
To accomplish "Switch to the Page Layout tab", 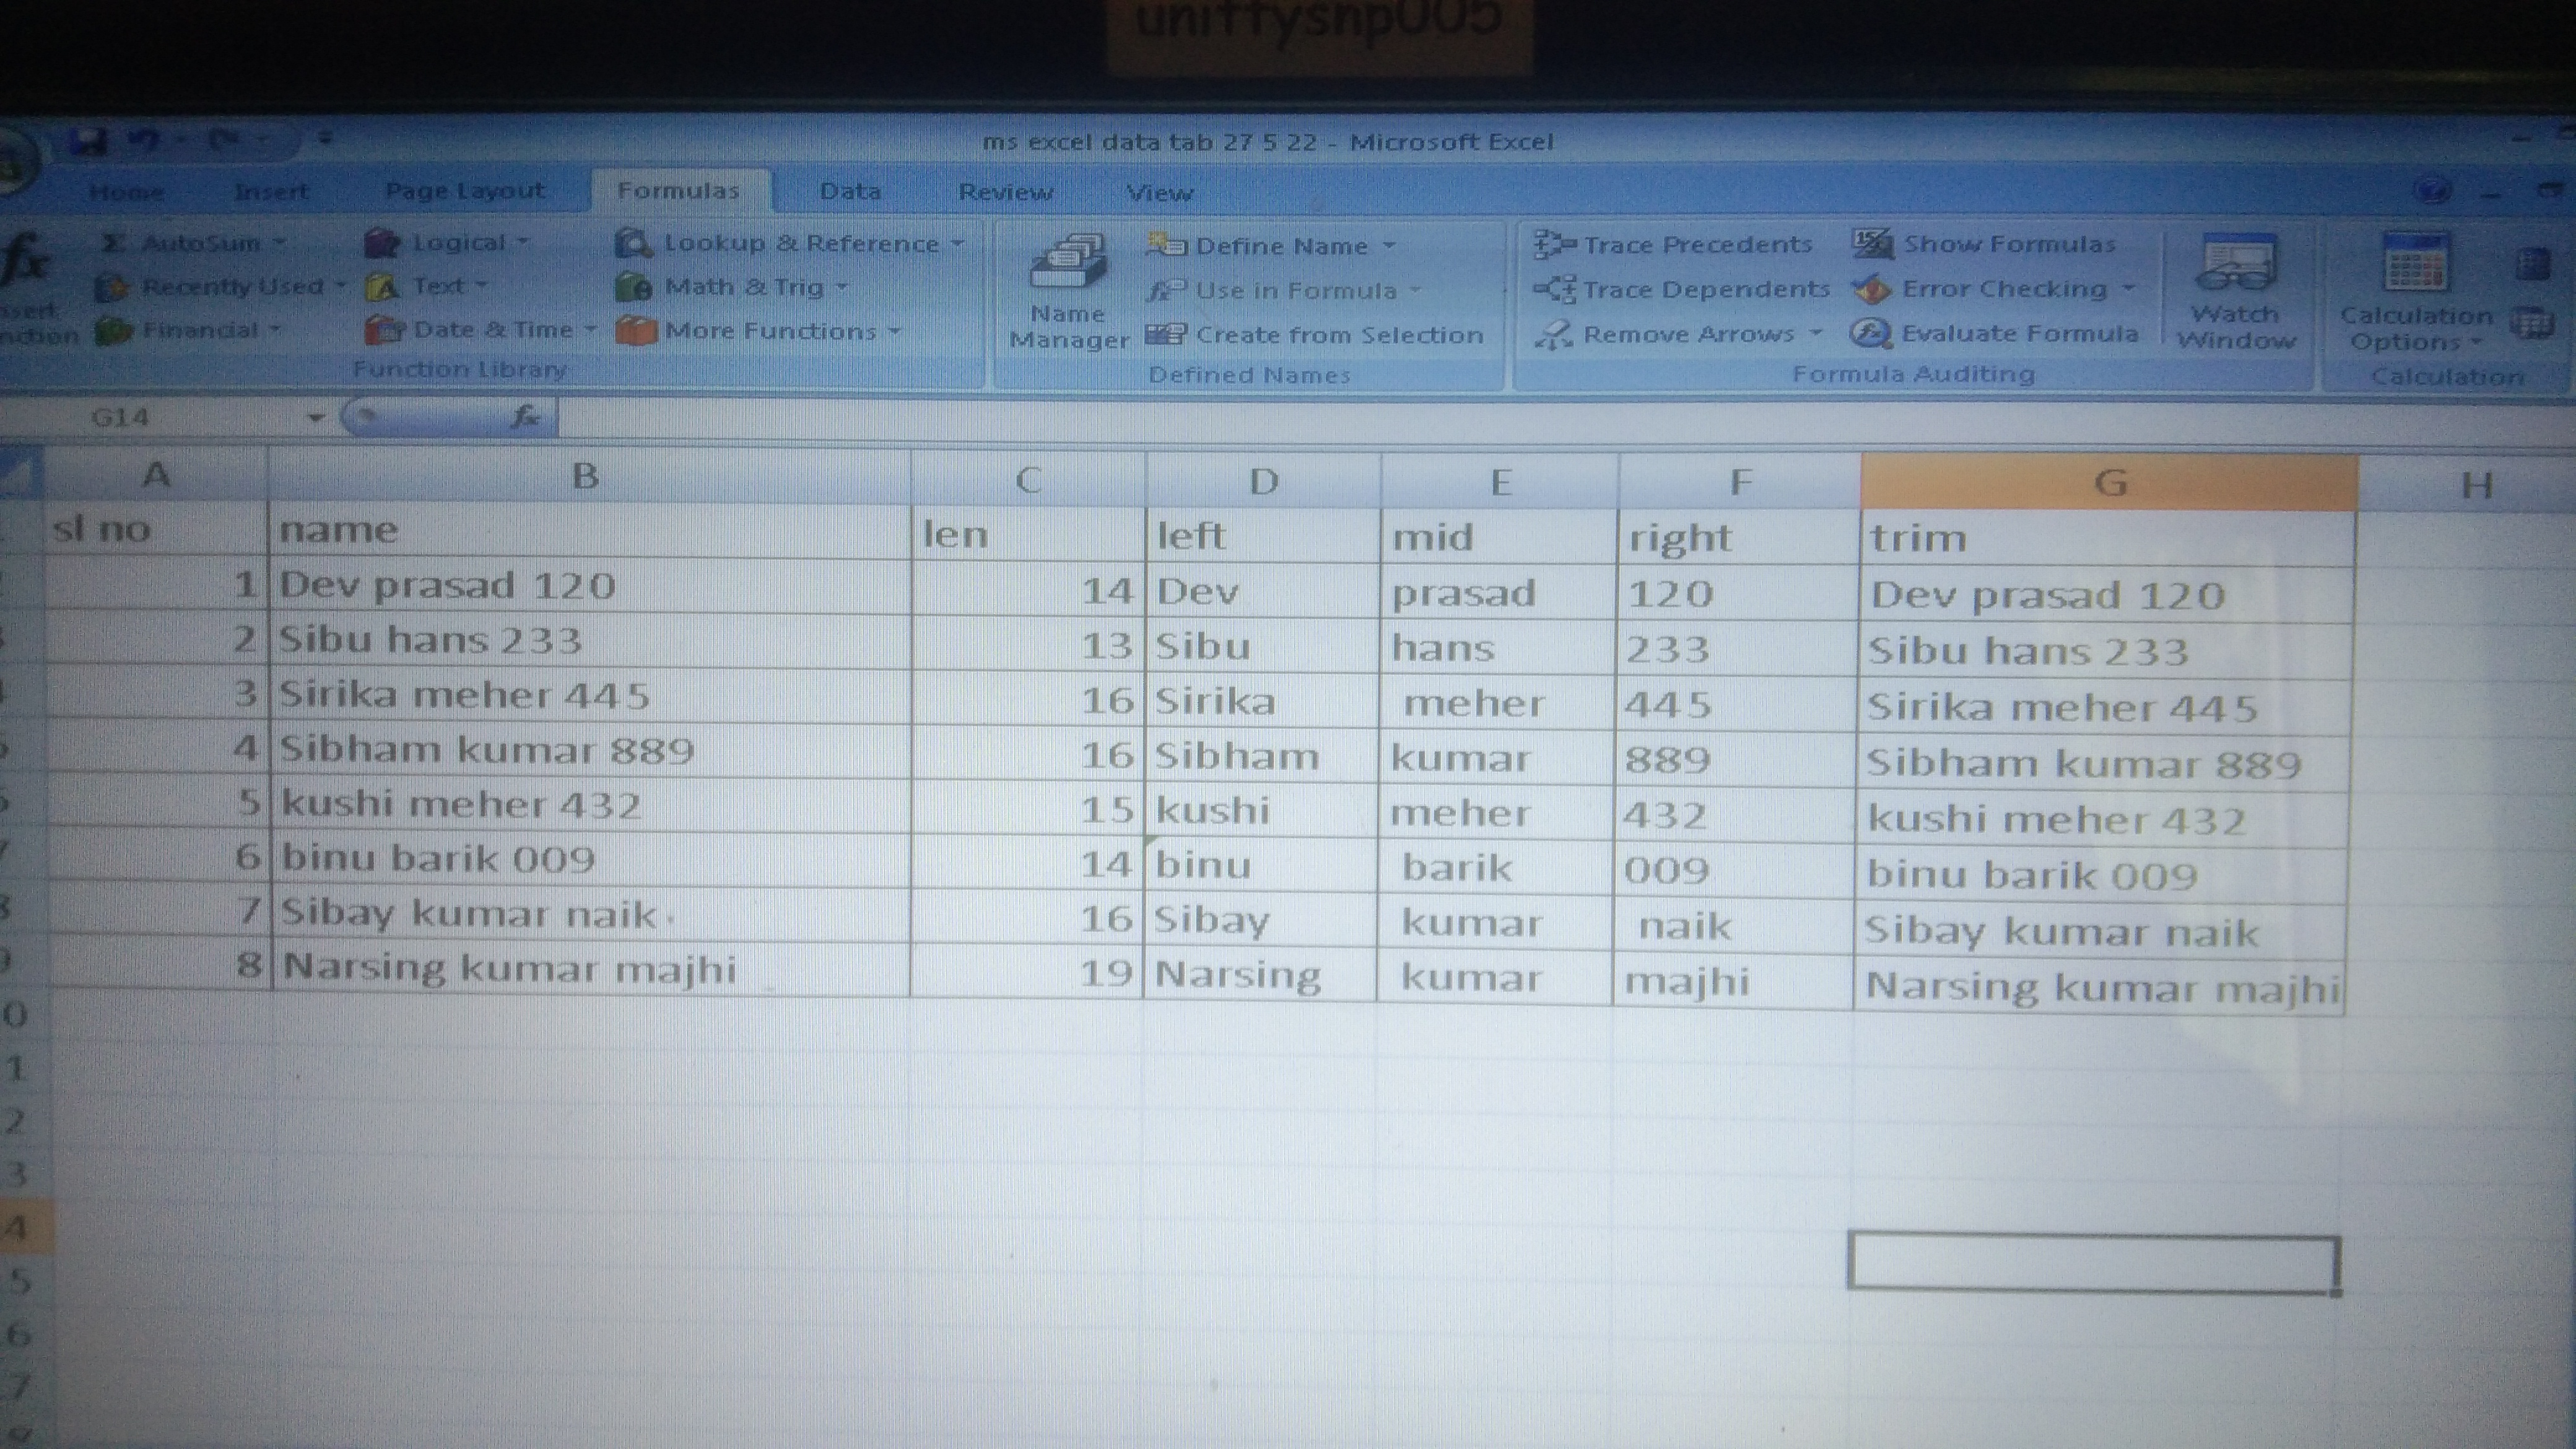I will 464,191.
